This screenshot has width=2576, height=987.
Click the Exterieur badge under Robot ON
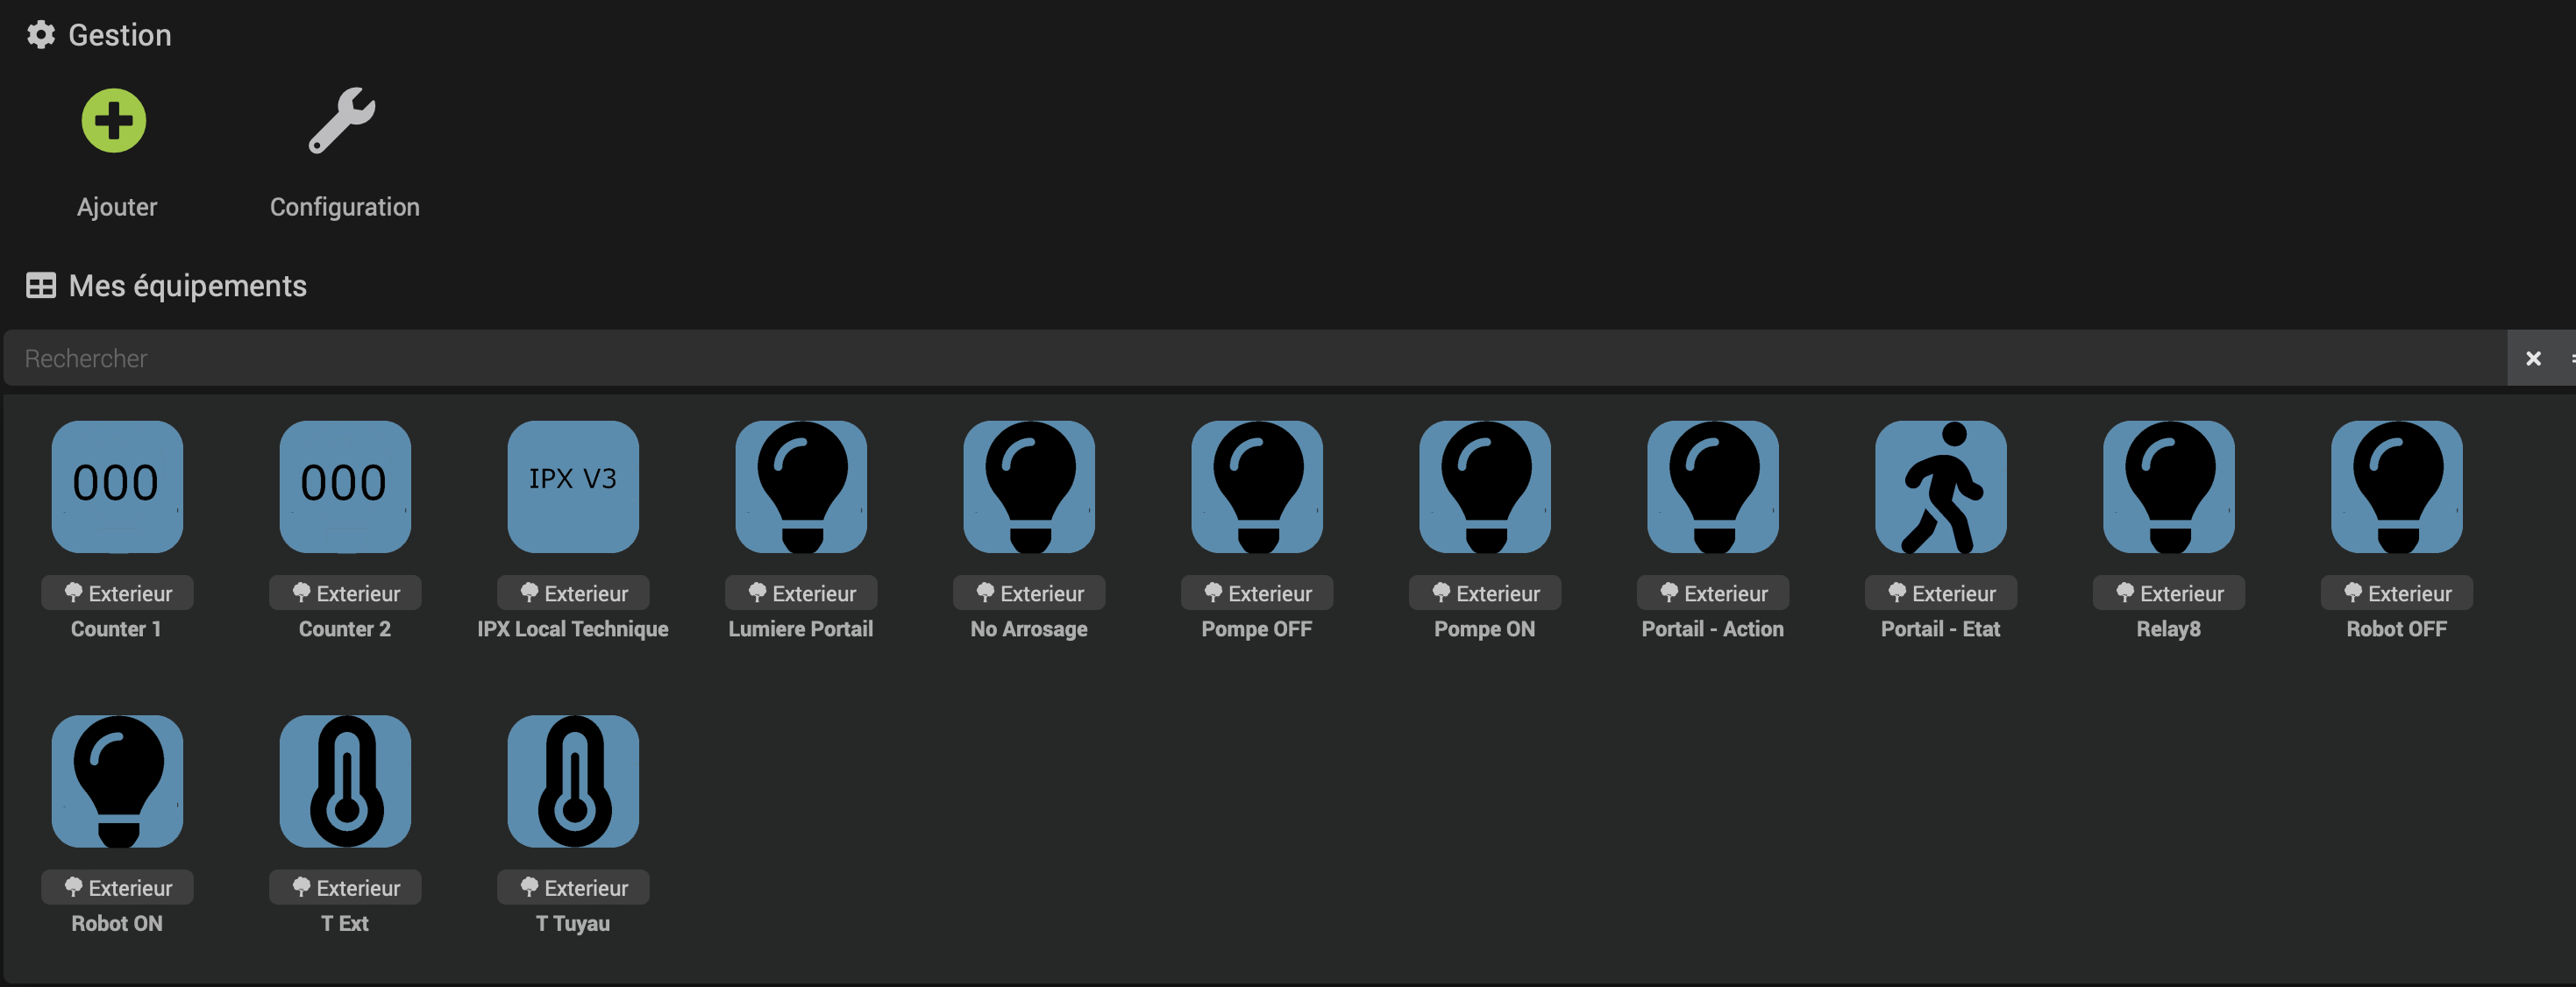click(x=116, y=887)
